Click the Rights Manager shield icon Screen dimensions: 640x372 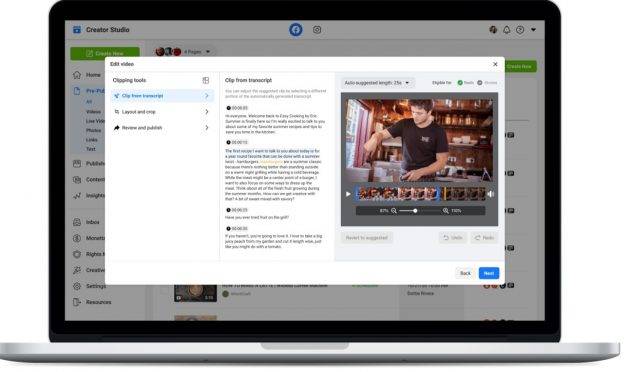(x=77, y=254)
